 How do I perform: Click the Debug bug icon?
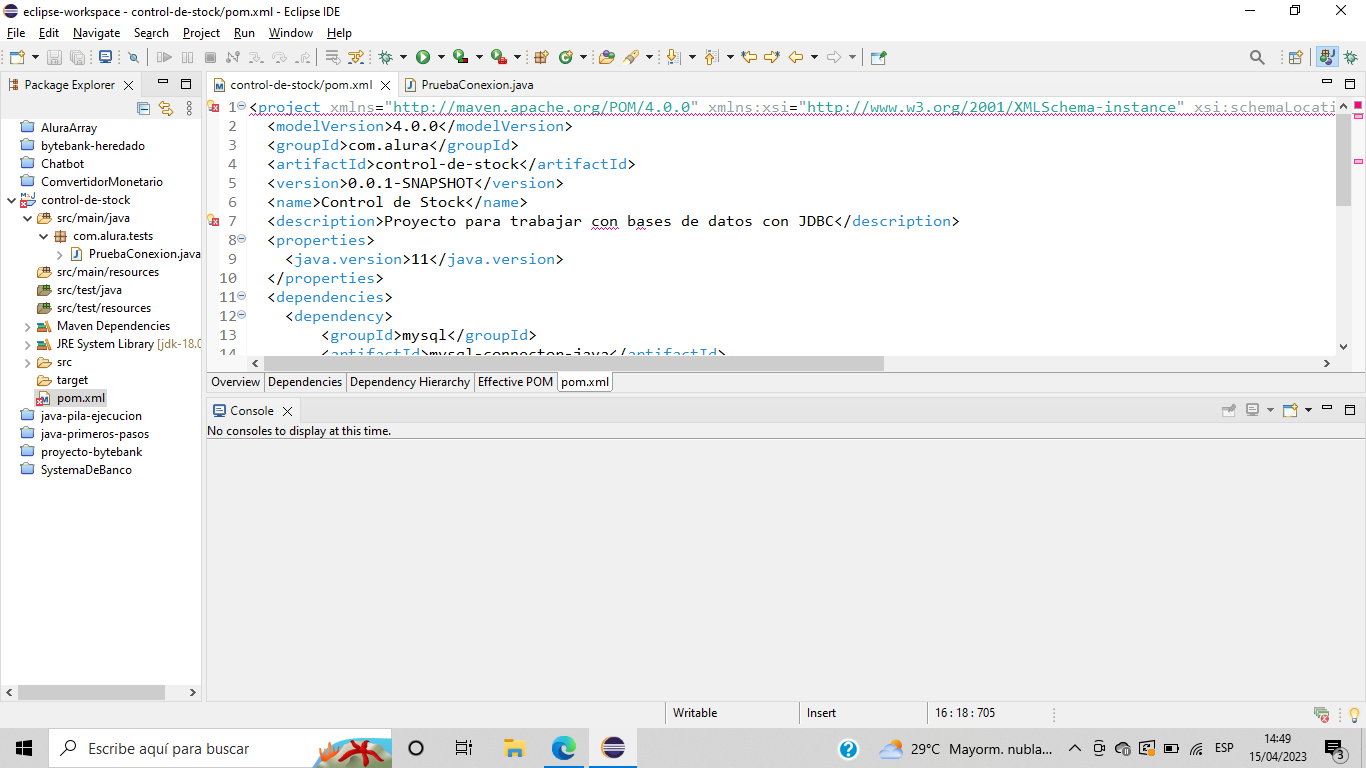point(386,58)
